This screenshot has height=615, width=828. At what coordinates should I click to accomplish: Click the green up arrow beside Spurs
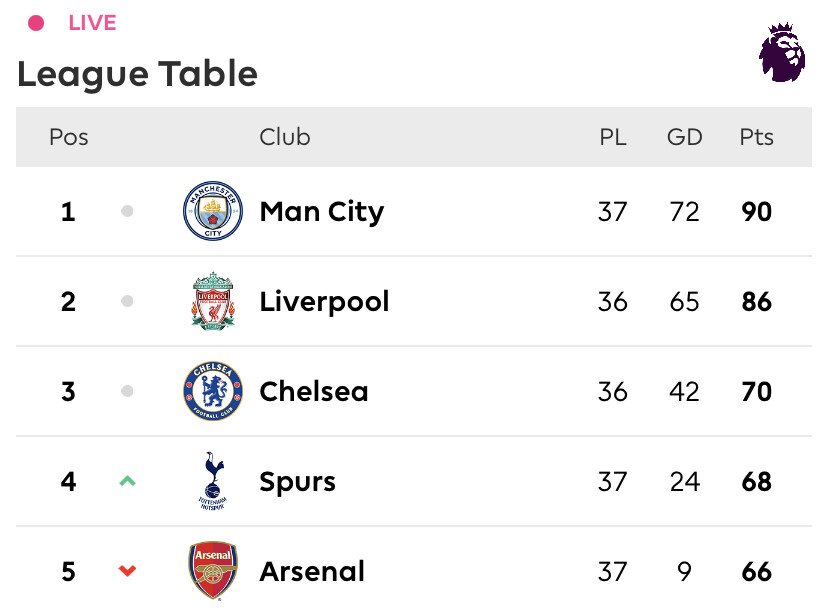coord(127,481)
